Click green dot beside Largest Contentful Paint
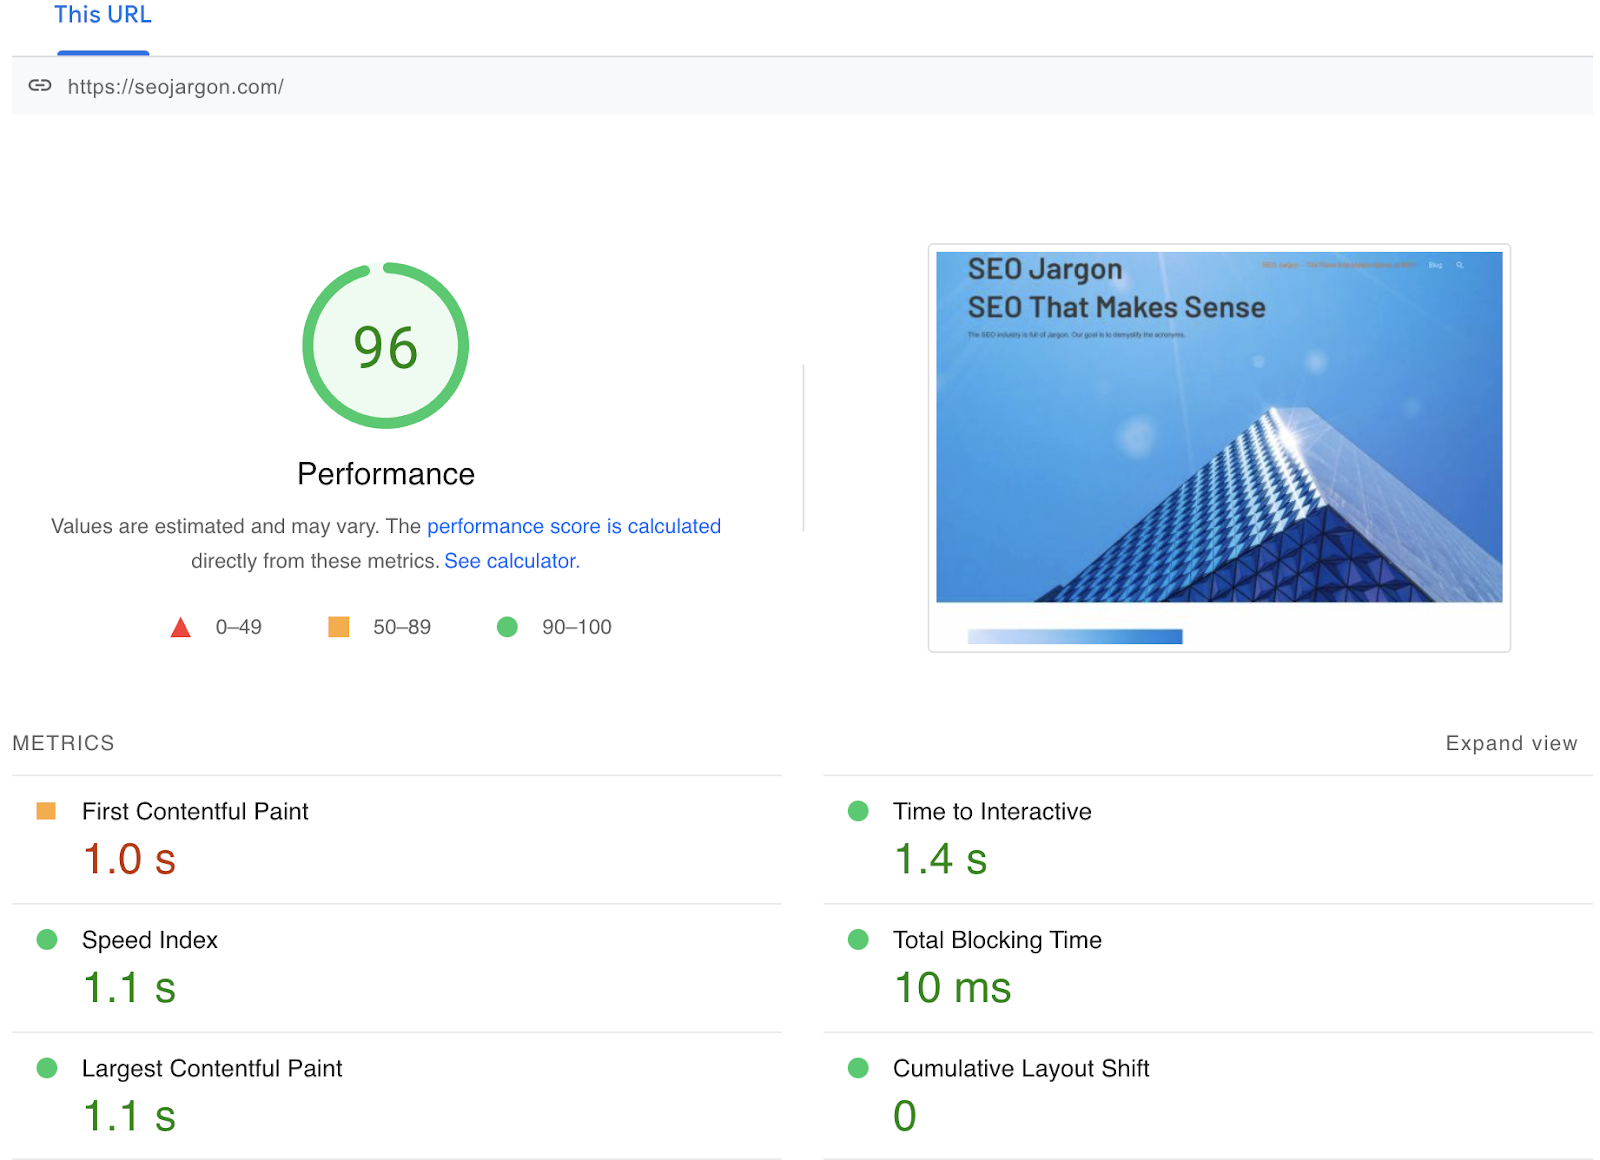Image resolution: width=1600 pixels, height=1160 pixels. pyautogui.click(x=46, y=1068)
